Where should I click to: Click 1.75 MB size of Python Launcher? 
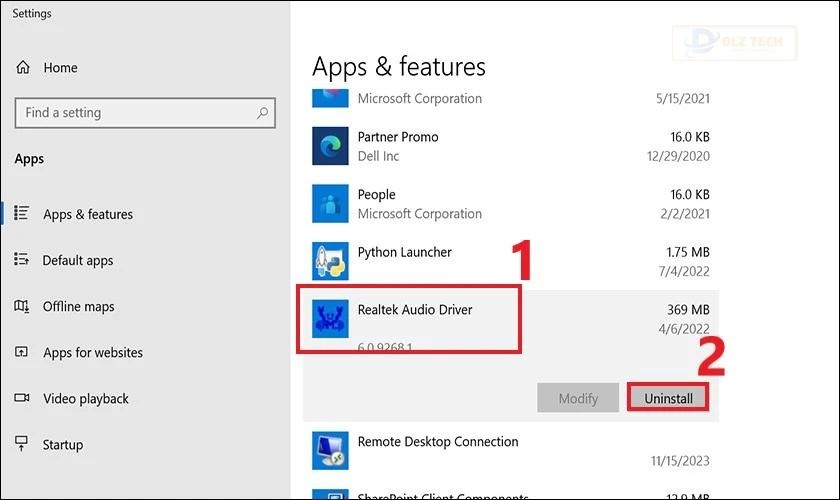pyautogui.click(x=688, y=252)
